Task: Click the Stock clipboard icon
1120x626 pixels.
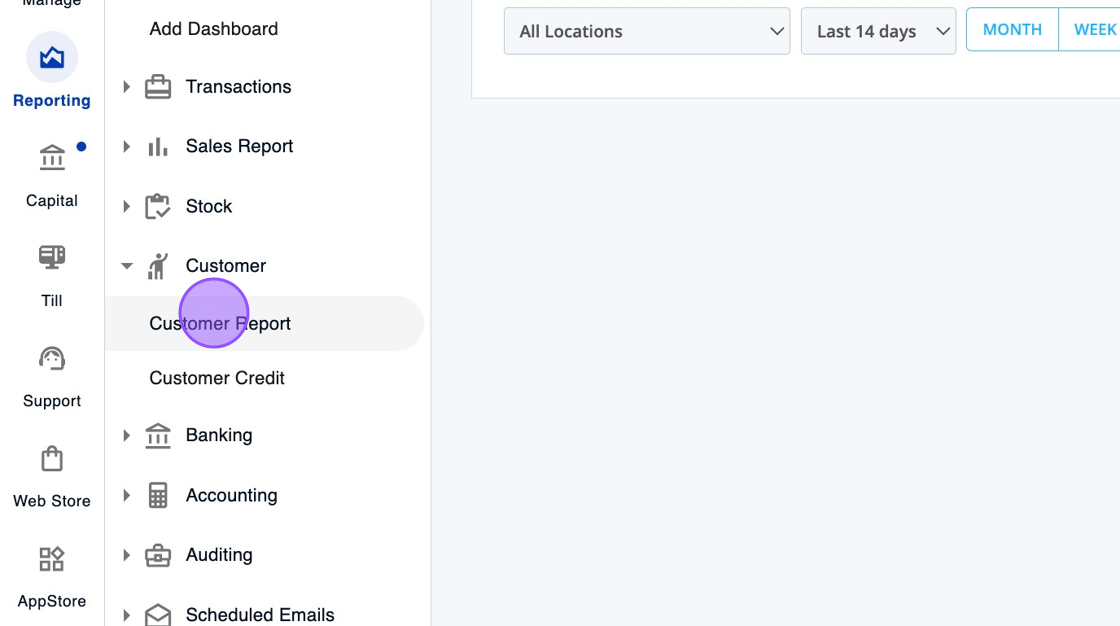Action: point(158,207)
